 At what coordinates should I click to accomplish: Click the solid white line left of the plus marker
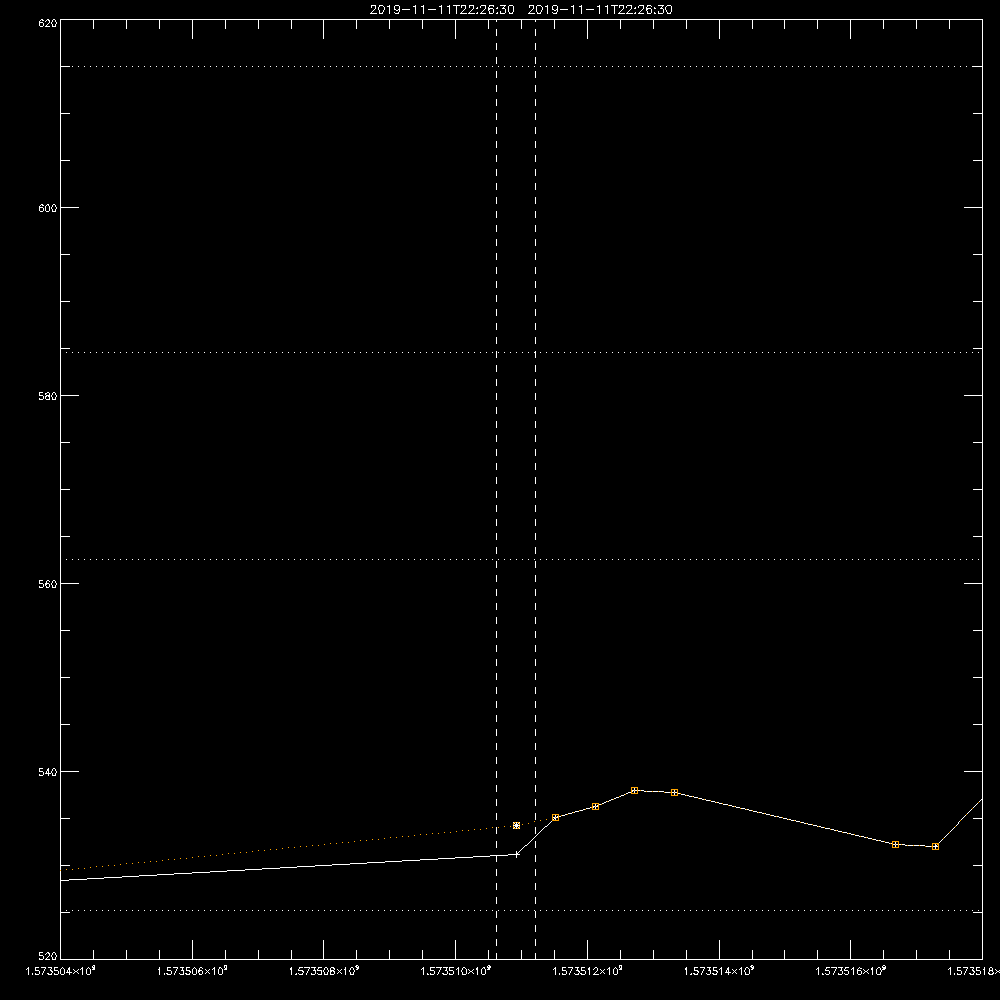pos(287,867)
